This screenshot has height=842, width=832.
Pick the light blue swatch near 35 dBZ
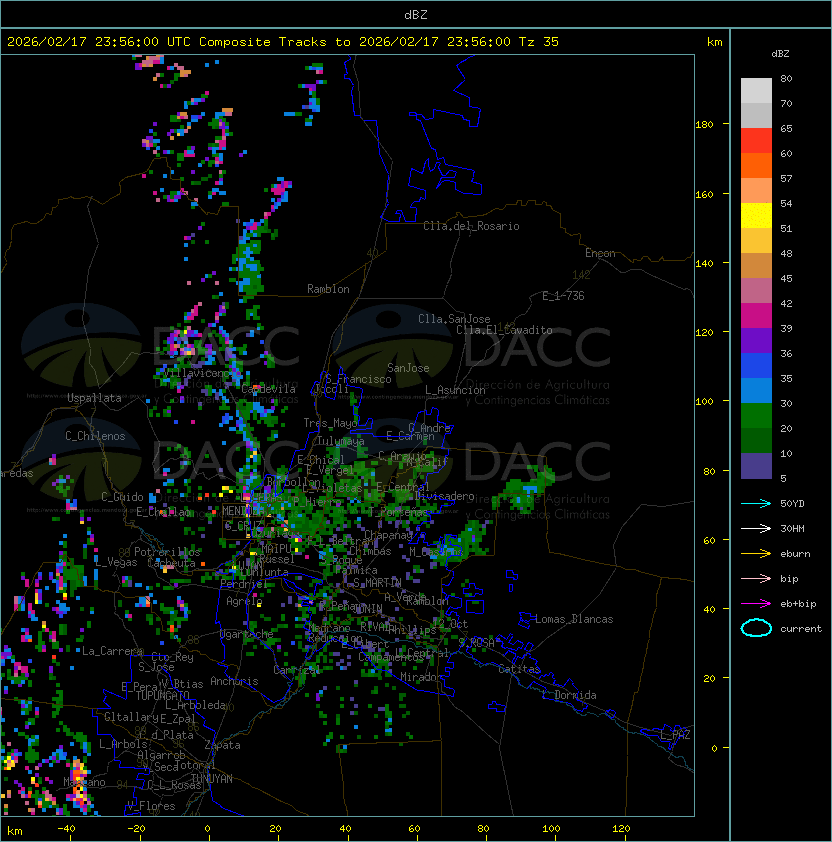[x=756, y=390]
